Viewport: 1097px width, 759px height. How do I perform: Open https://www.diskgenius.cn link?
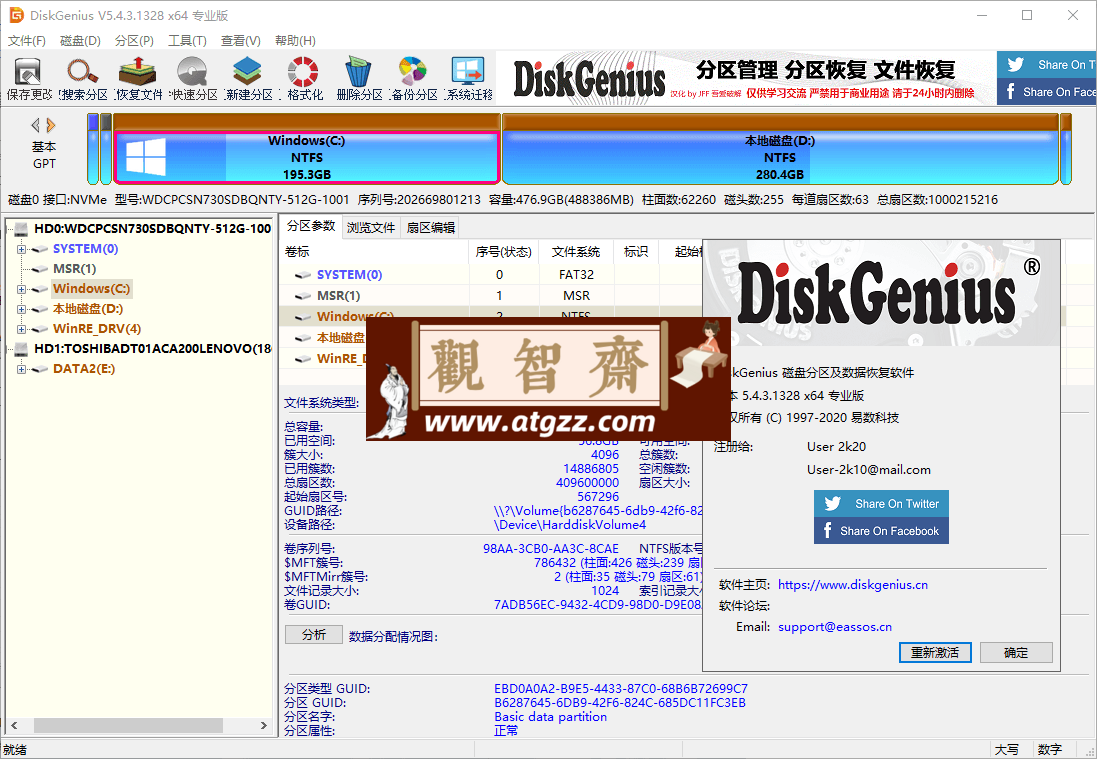coord(853,585)
